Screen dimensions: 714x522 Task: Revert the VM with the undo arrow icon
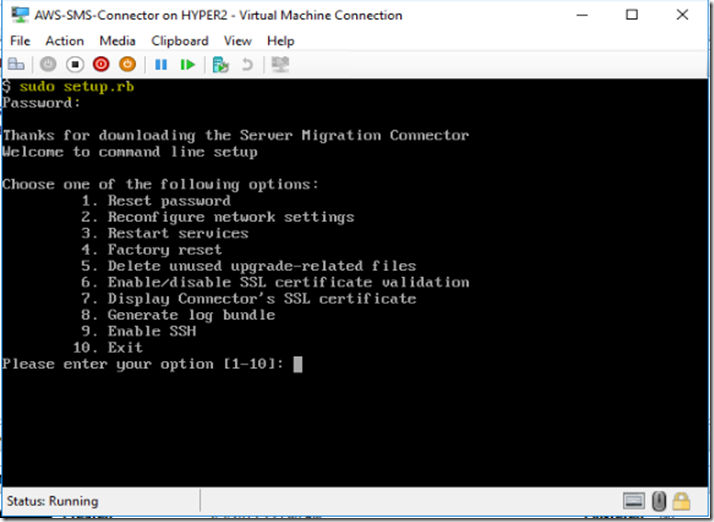247,65
